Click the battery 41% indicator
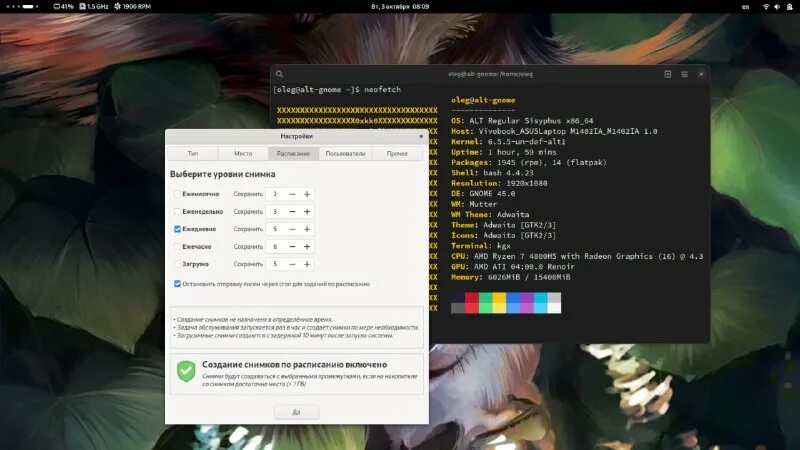Image resolution: width=800 pixels, height=450 pixels. click(x=63, y=7)
